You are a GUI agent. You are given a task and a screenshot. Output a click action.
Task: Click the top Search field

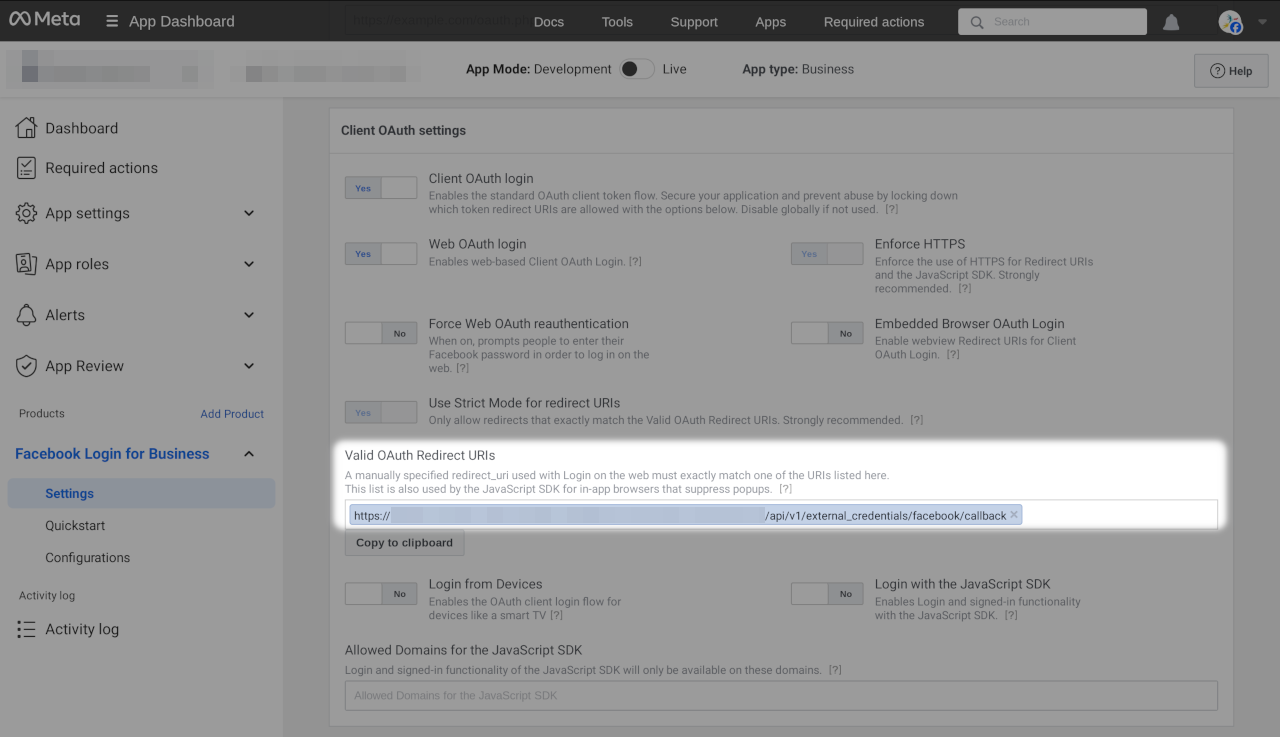pos(1052,22)
